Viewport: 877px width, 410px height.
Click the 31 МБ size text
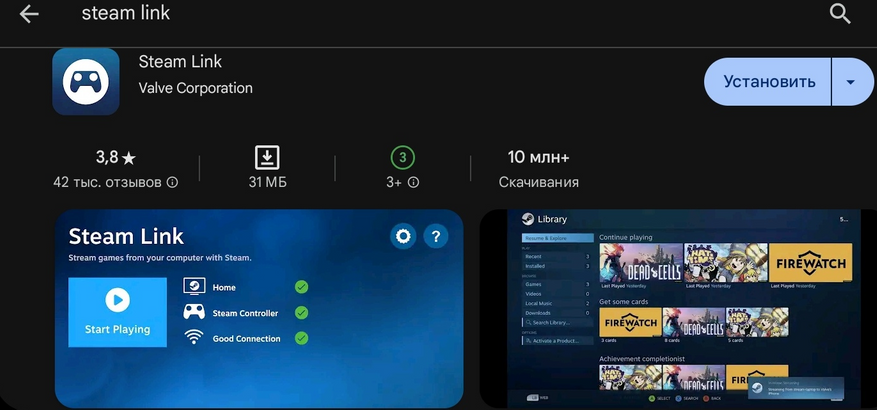click(x=267, y=182)
